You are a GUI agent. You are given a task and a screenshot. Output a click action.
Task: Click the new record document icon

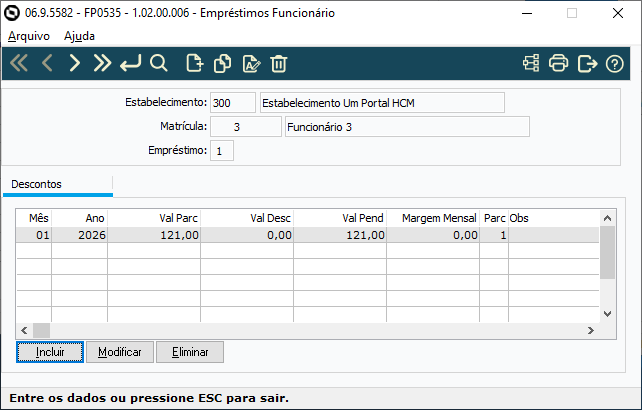pos(194,63)
